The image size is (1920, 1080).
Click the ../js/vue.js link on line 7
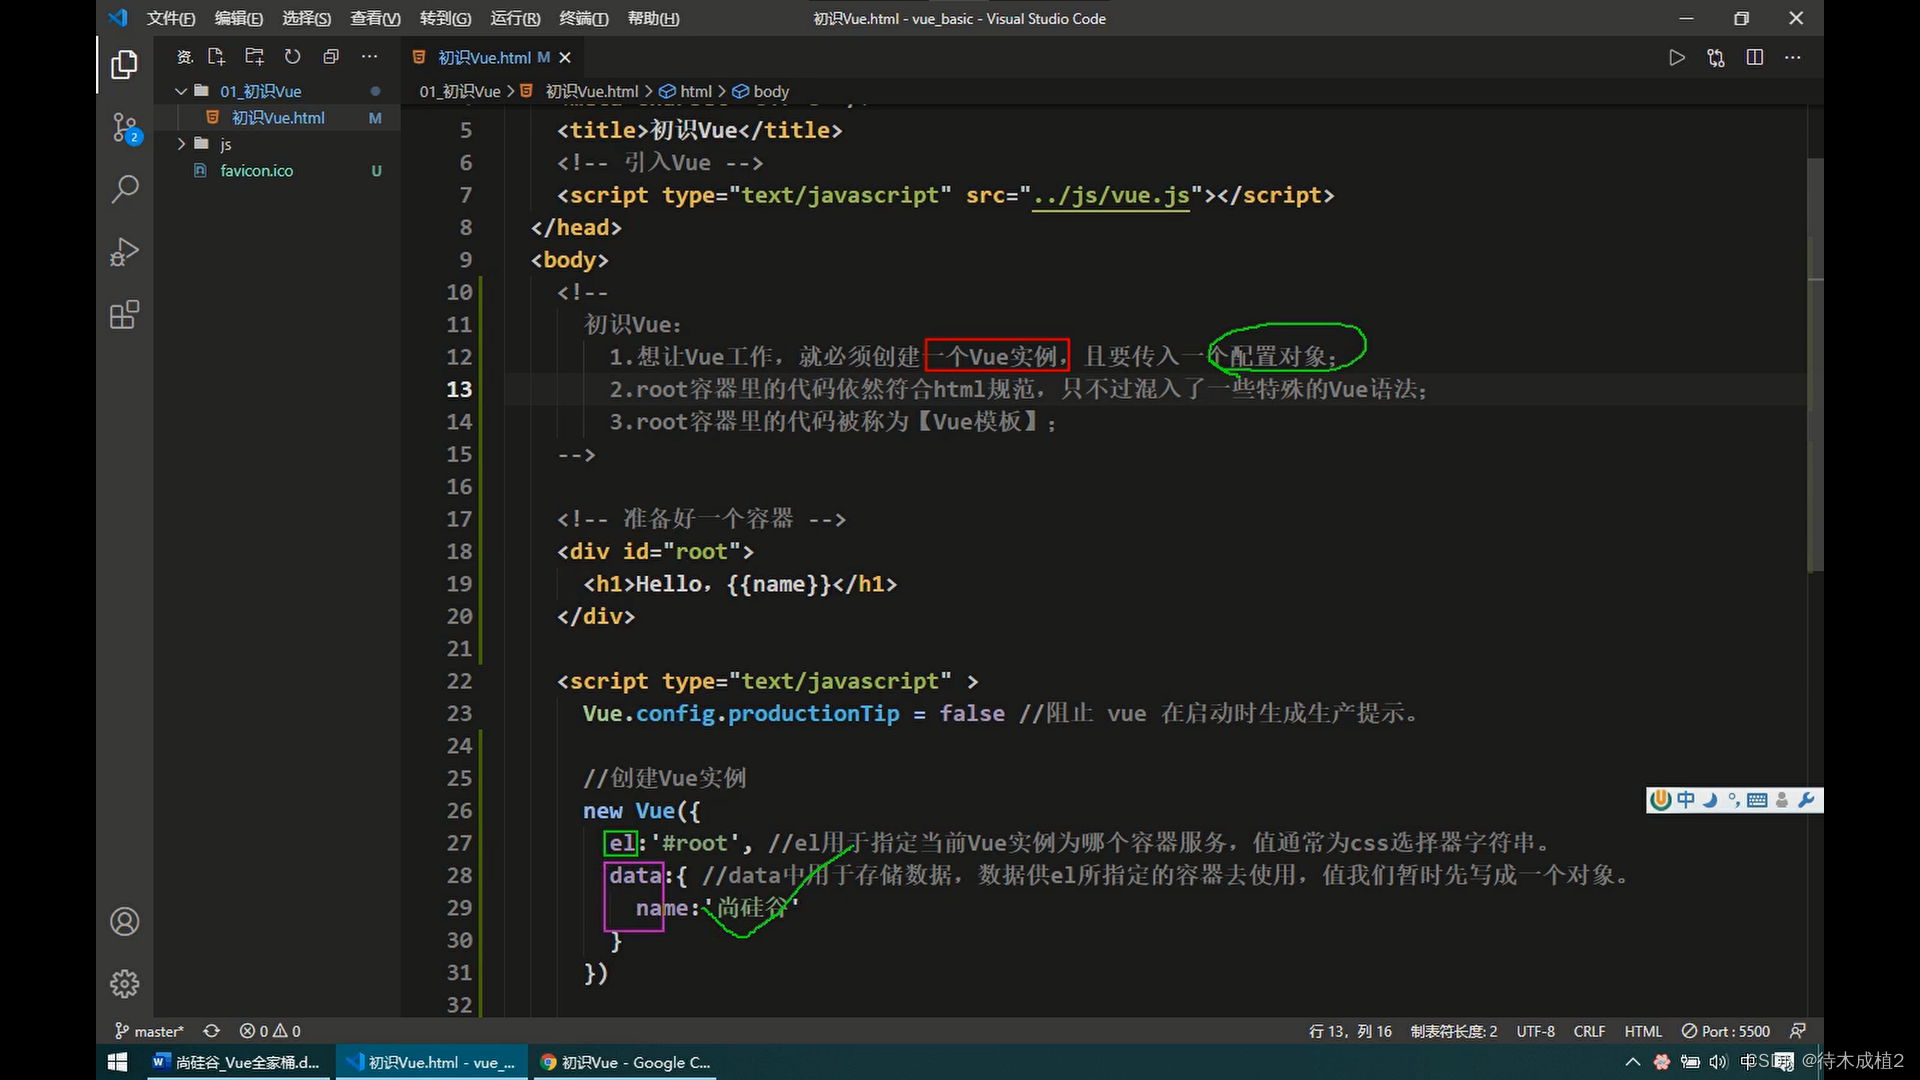pos(1111,195)
